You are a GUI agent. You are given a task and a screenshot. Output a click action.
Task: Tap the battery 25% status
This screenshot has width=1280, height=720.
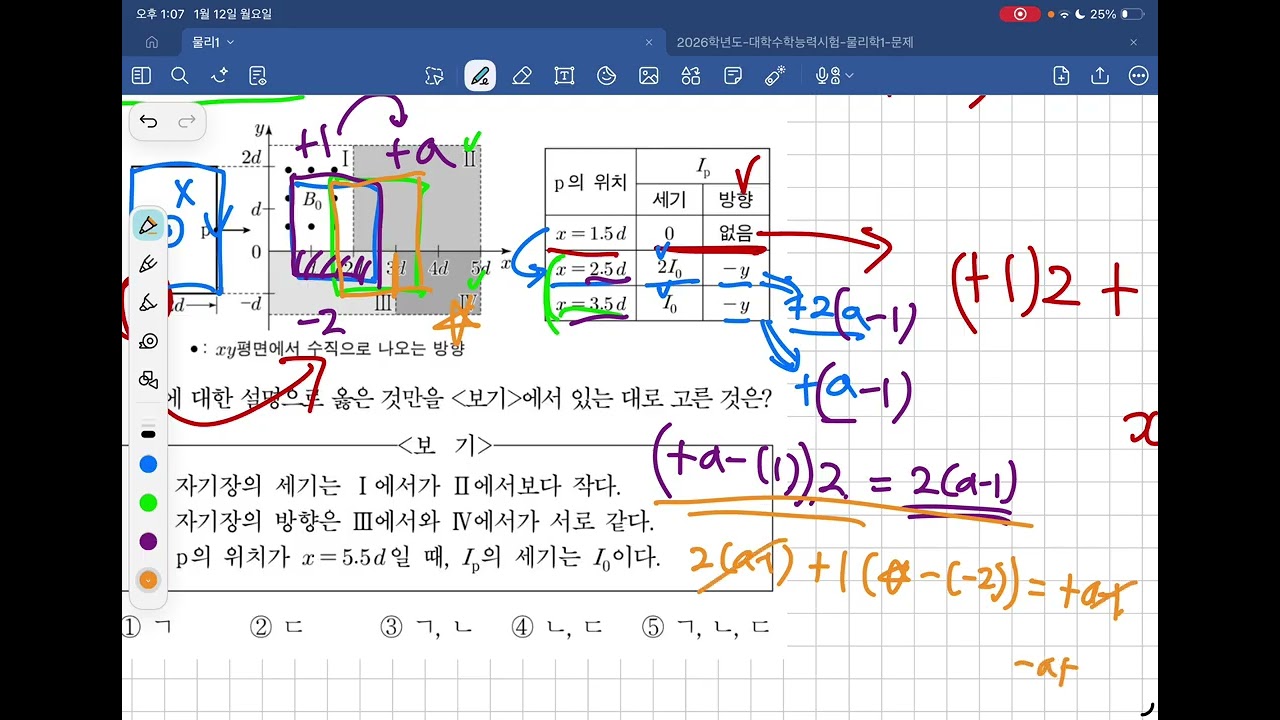(x=1115, y=14)
